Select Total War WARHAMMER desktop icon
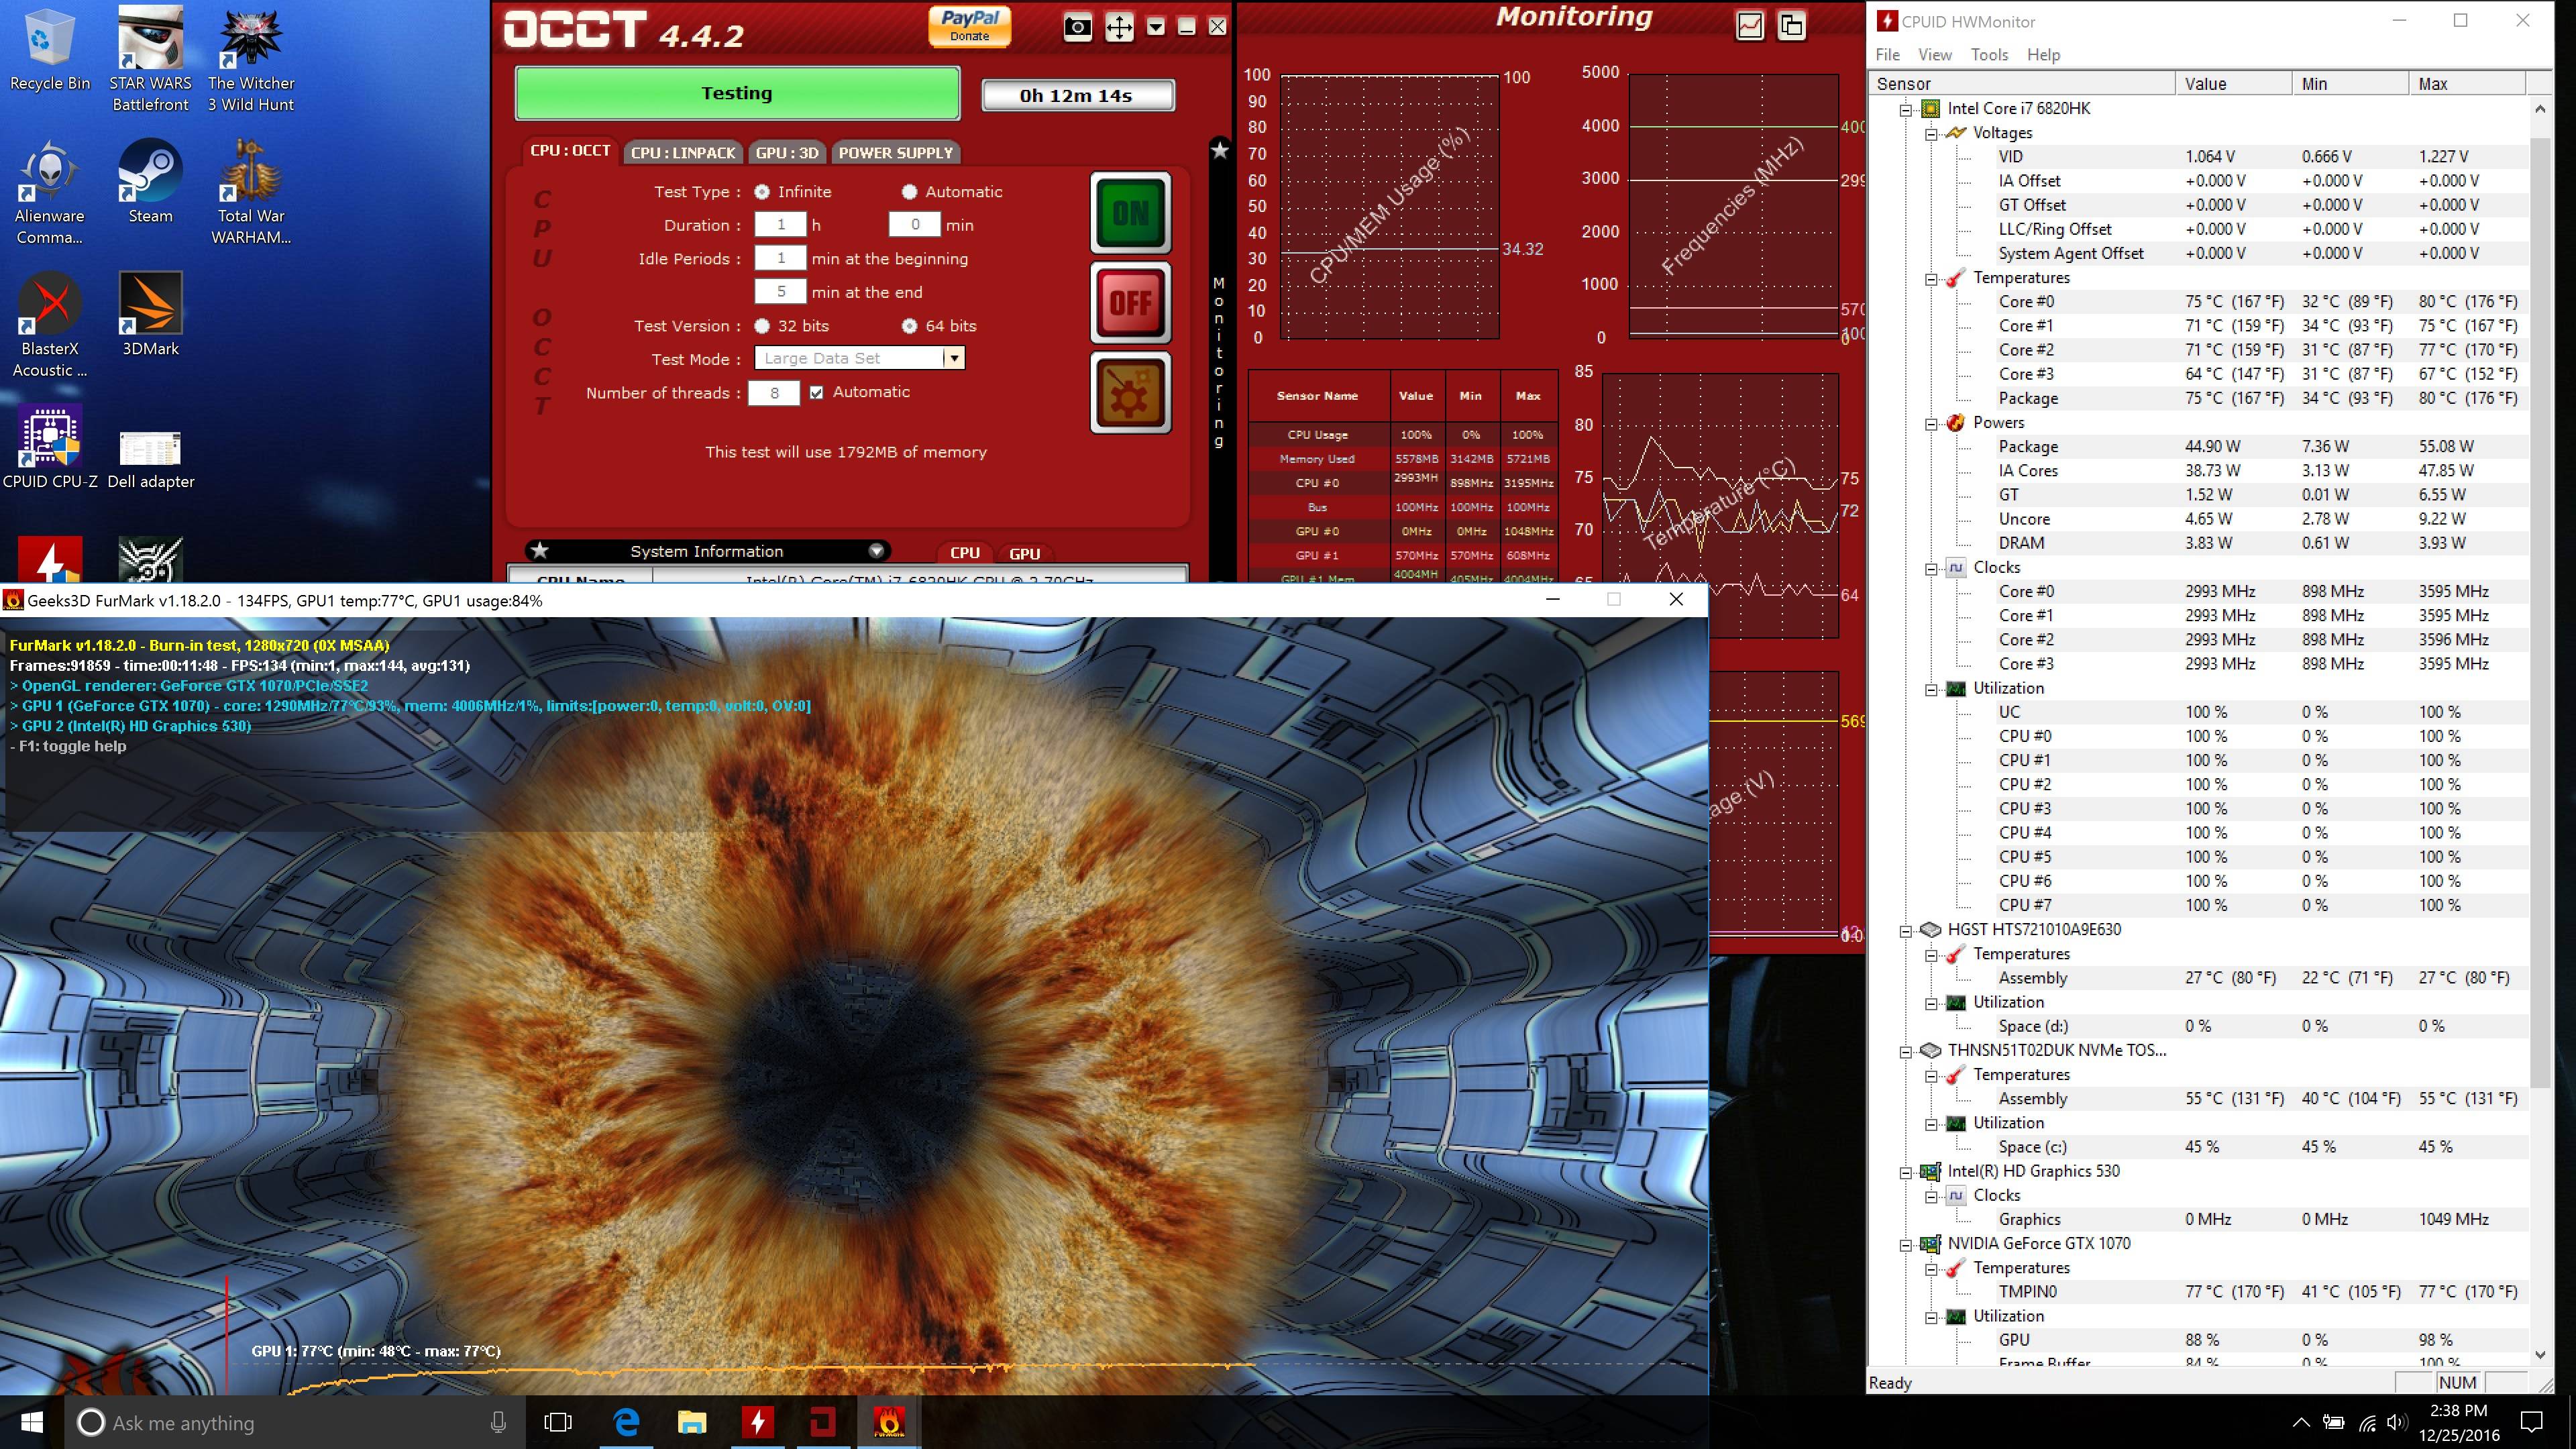Screen dimensions: 2576x1449 (251, 192)
